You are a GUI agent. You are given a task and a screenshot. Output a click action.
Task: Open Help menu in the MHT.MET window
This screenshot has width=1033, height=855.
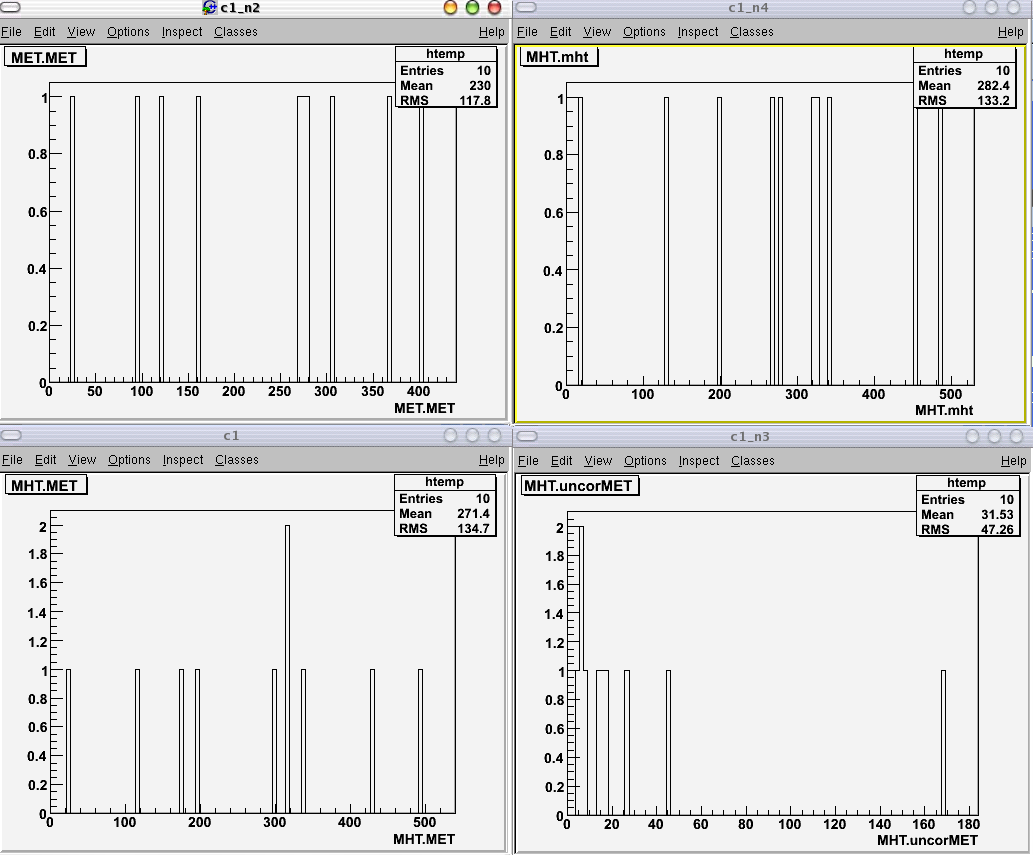click(x=491, y=460)
